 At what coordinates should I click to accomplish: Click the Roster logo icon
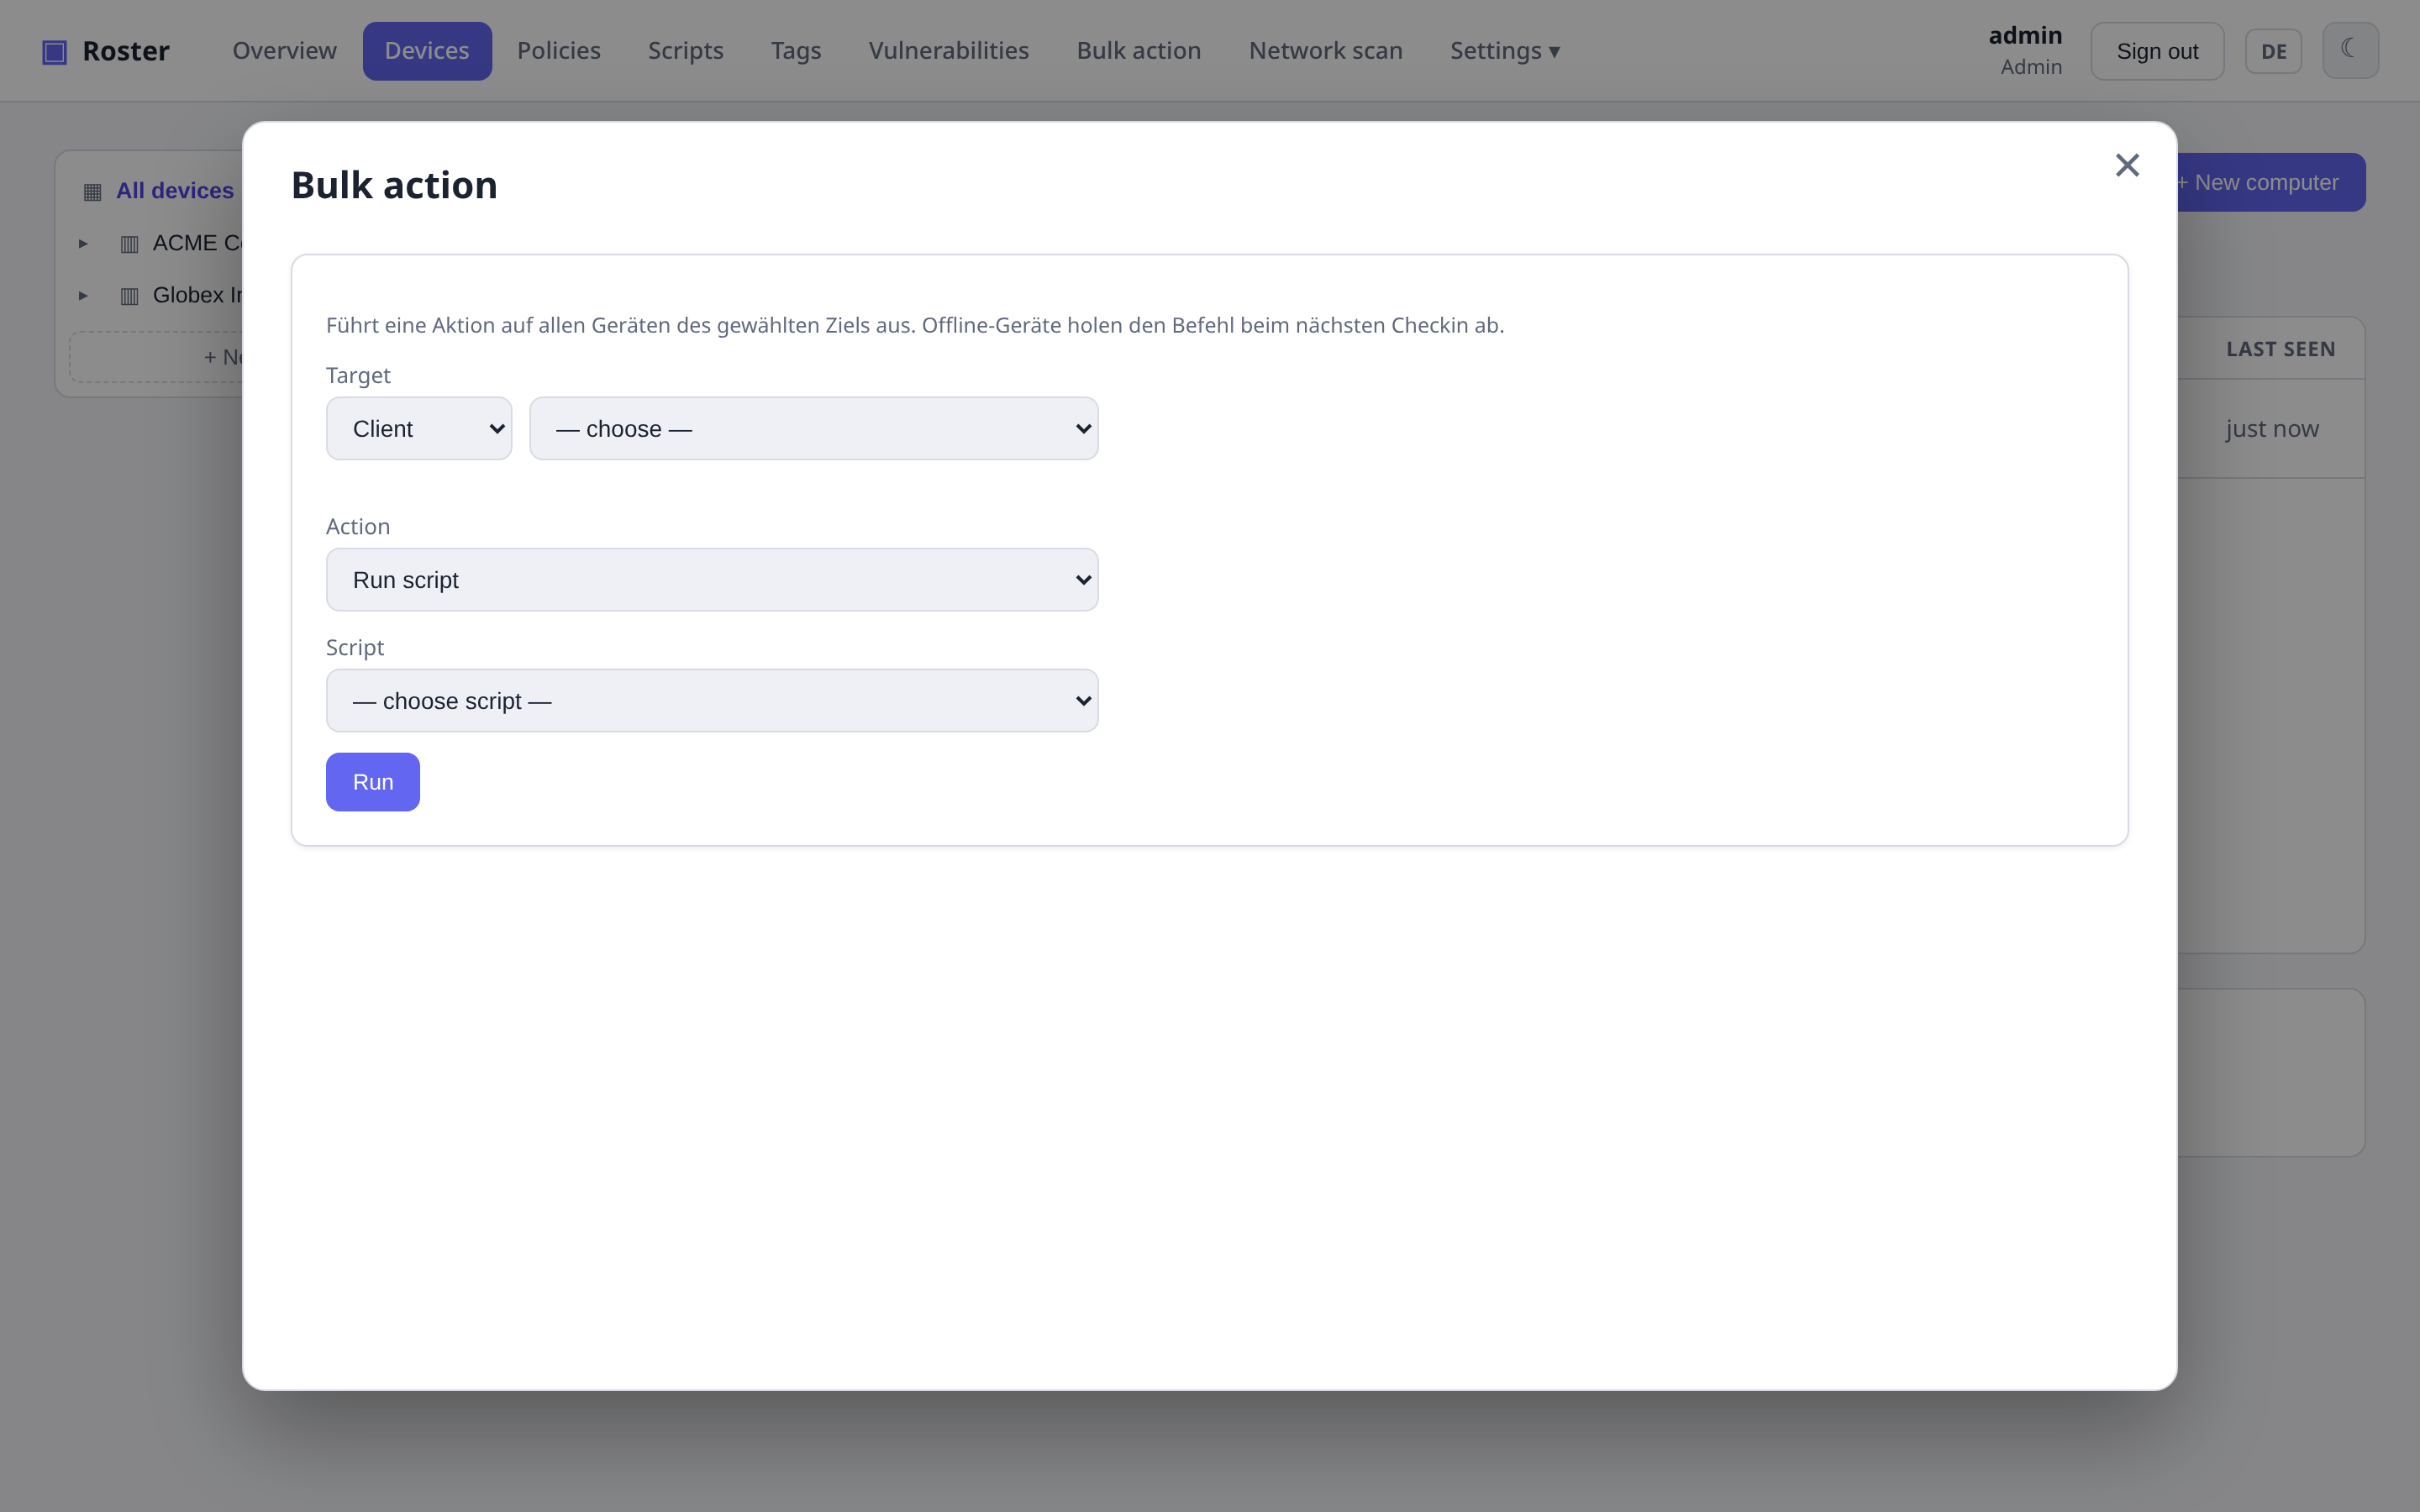pos(54,51)
